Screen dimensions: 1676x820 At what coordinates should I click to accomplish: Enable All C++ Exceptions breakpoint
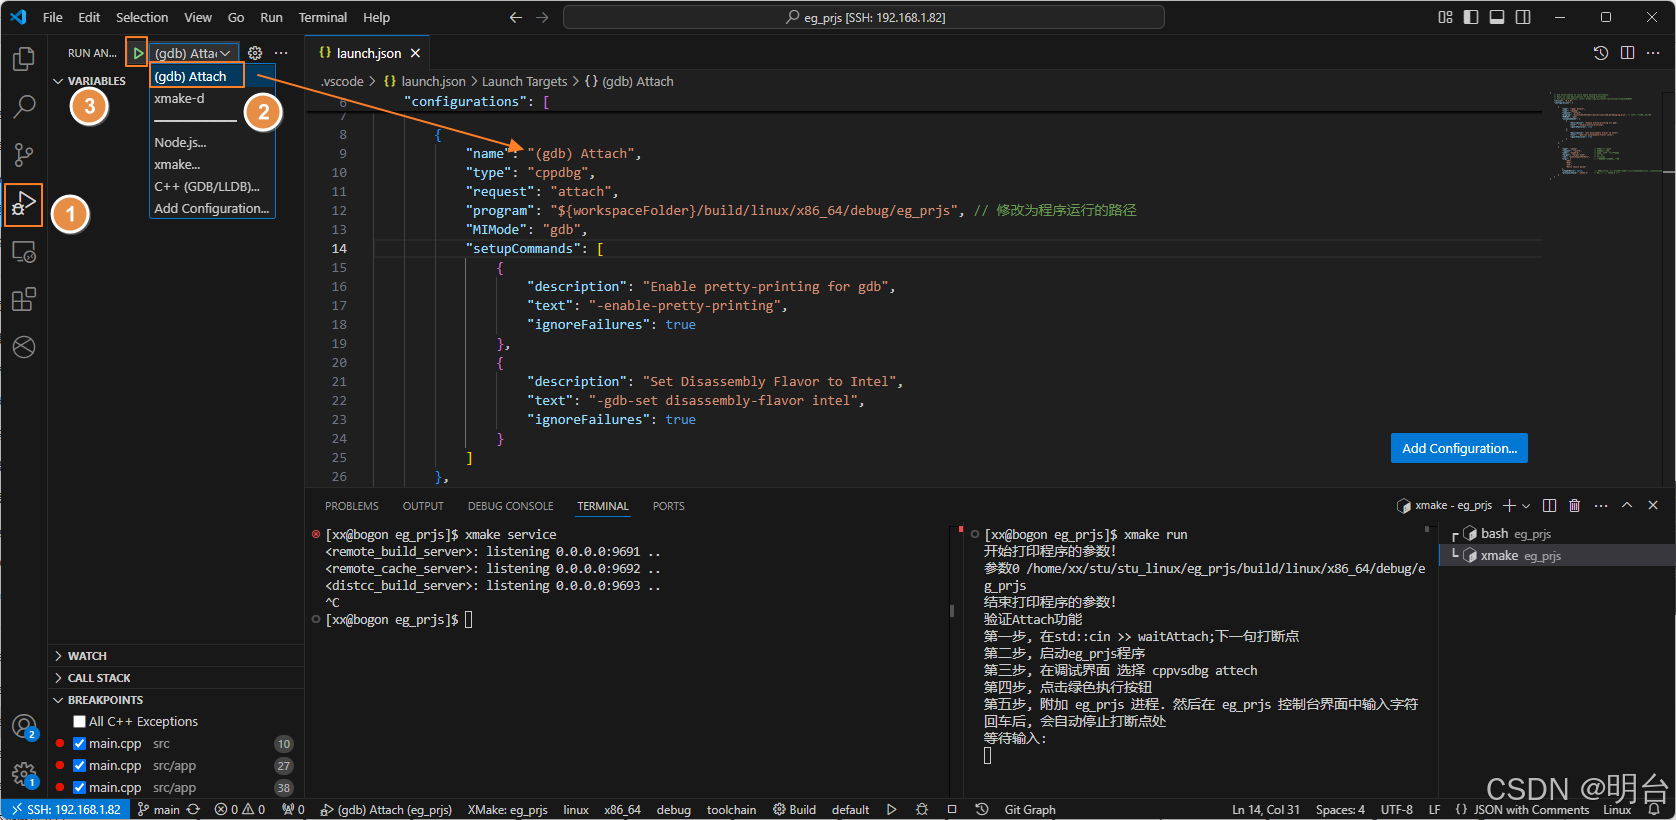[x=79, y=722]
